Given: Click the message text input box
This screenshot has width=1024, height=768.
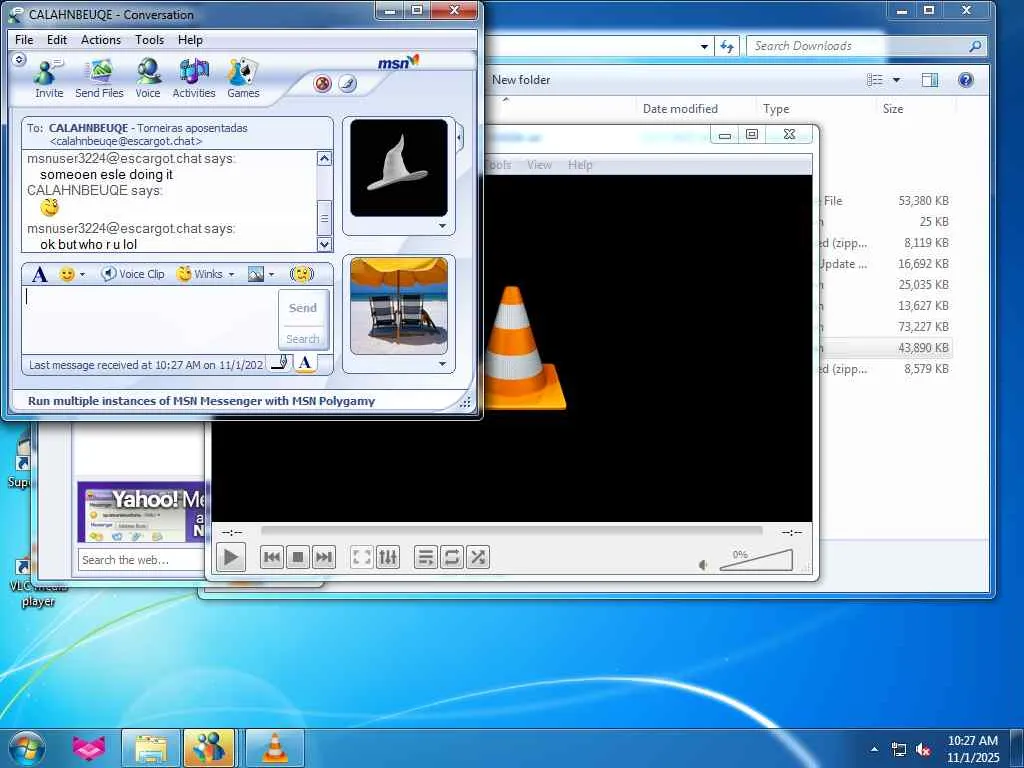Looking at the screenshot, I should 148,318.
